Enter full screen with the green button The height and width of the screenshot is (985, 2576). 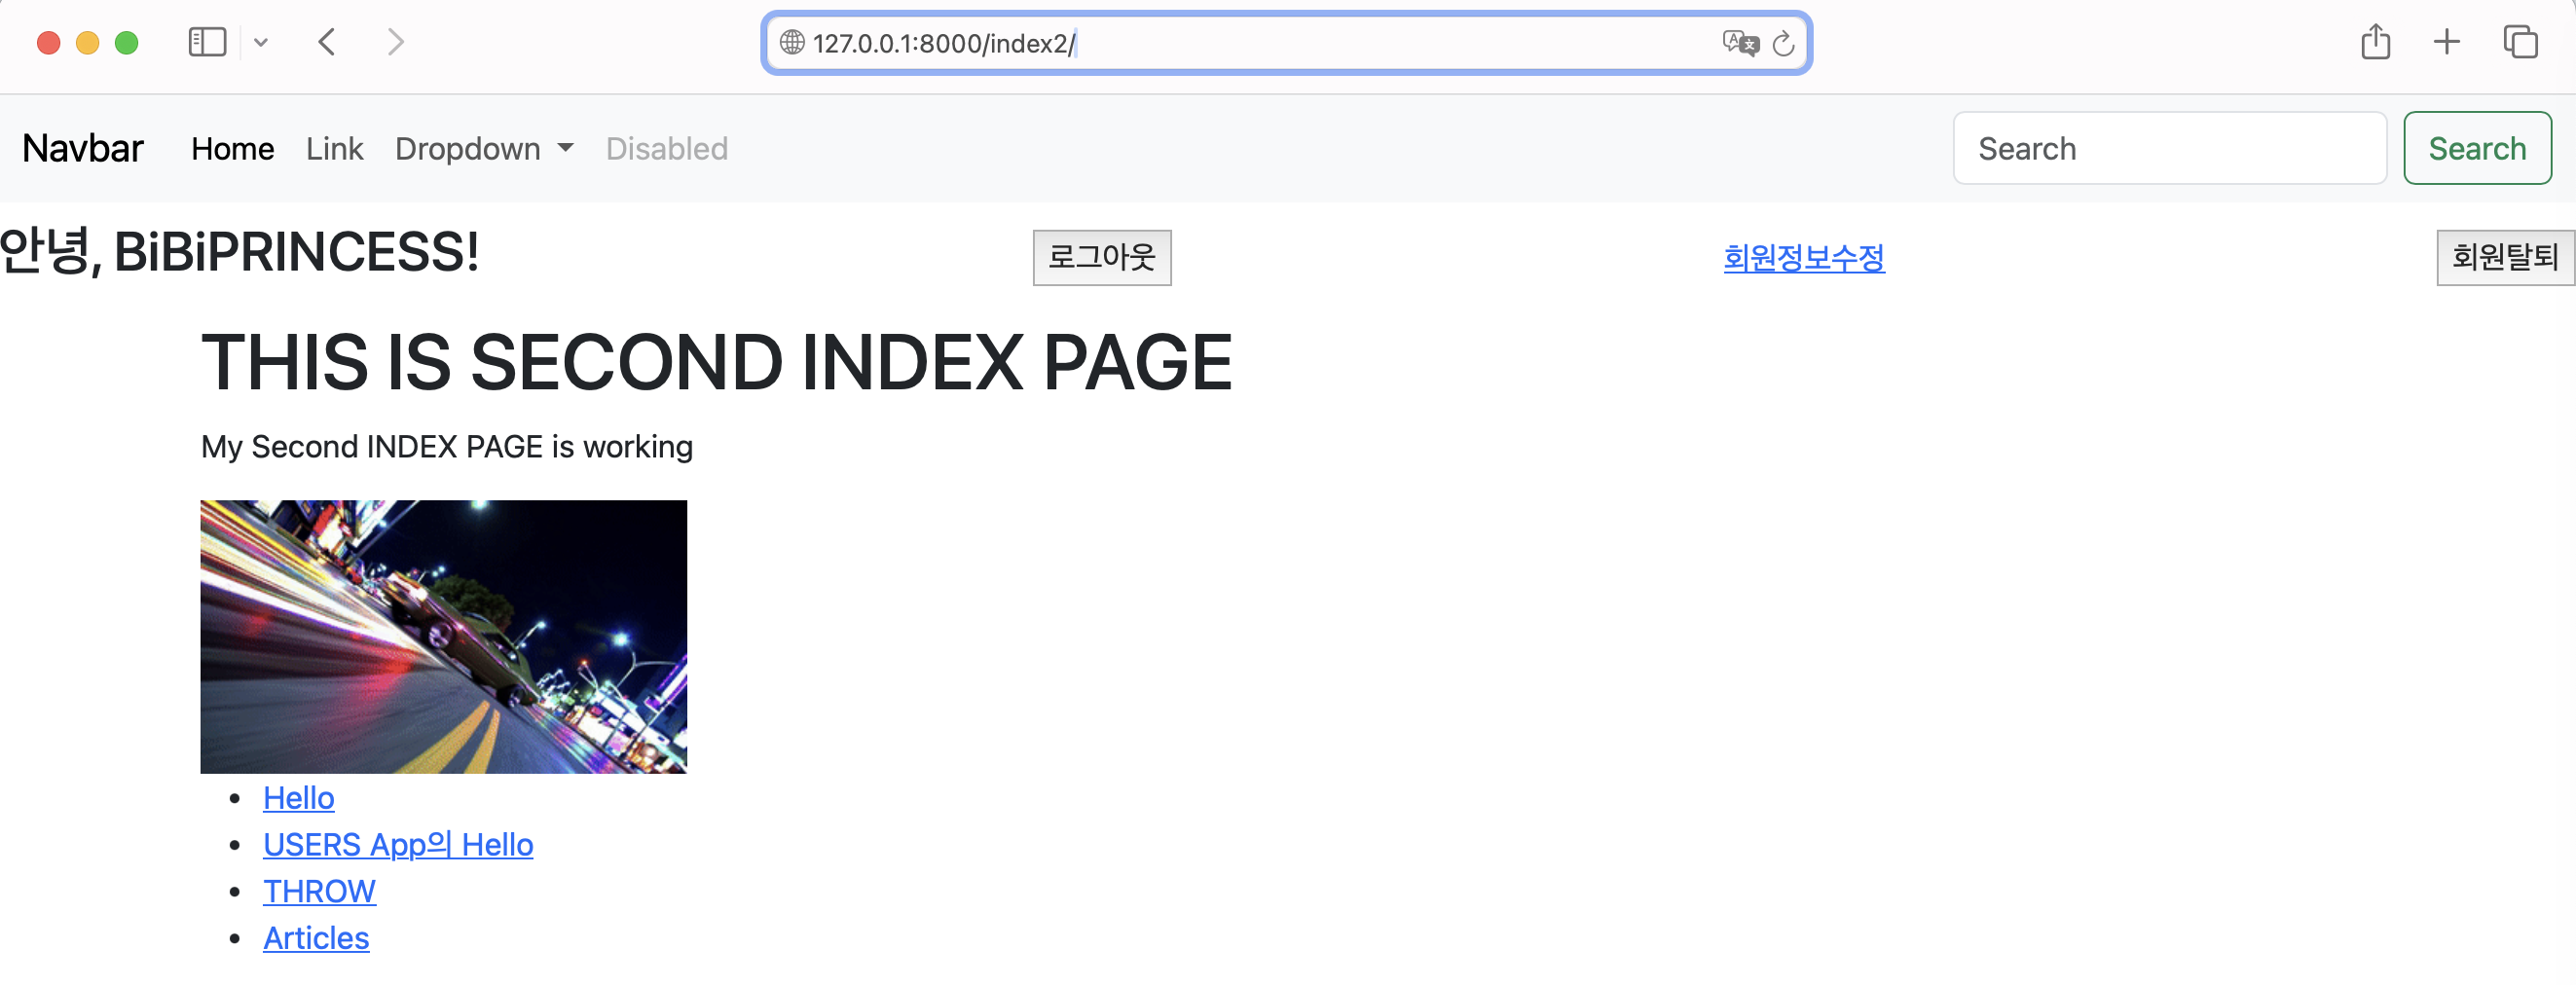pyautogui.click(x=126, y=42)
